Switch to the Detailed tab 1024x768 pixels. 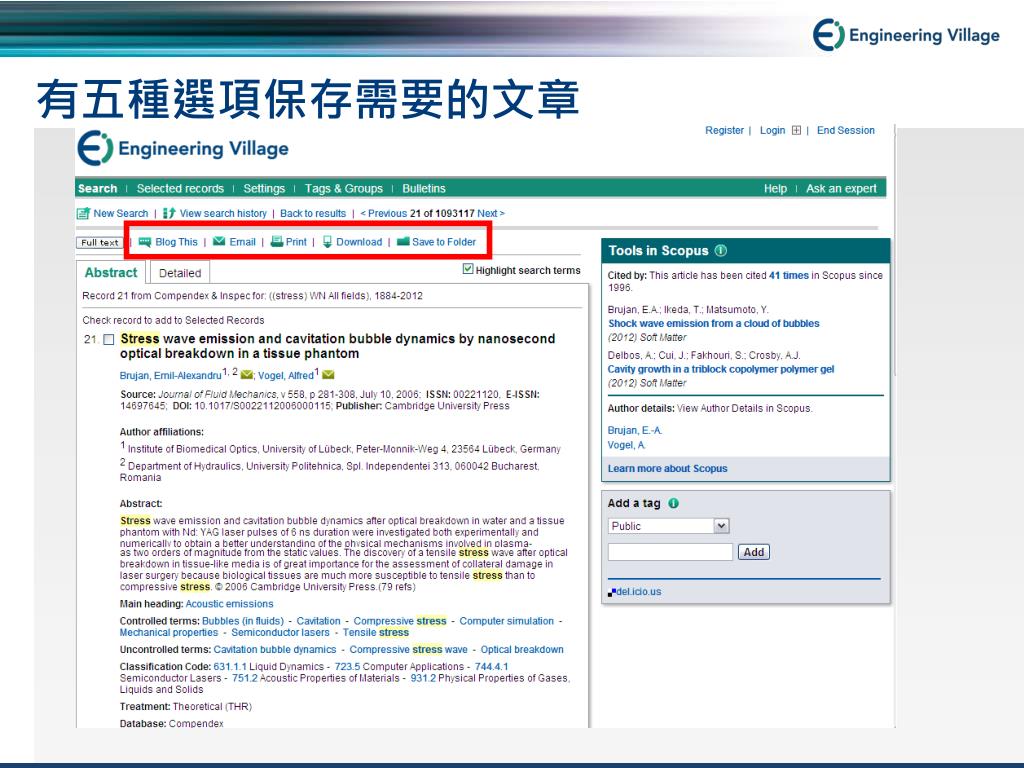[x=180, y=273]
